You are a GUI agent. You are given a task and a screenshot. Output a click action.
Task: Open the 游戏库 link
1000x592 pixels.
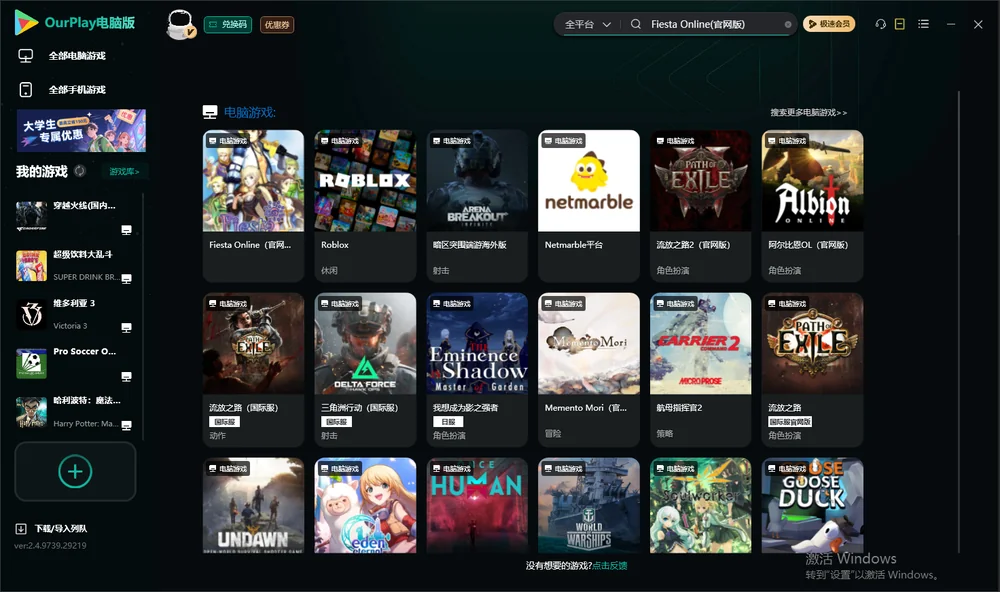coord(124,171)
